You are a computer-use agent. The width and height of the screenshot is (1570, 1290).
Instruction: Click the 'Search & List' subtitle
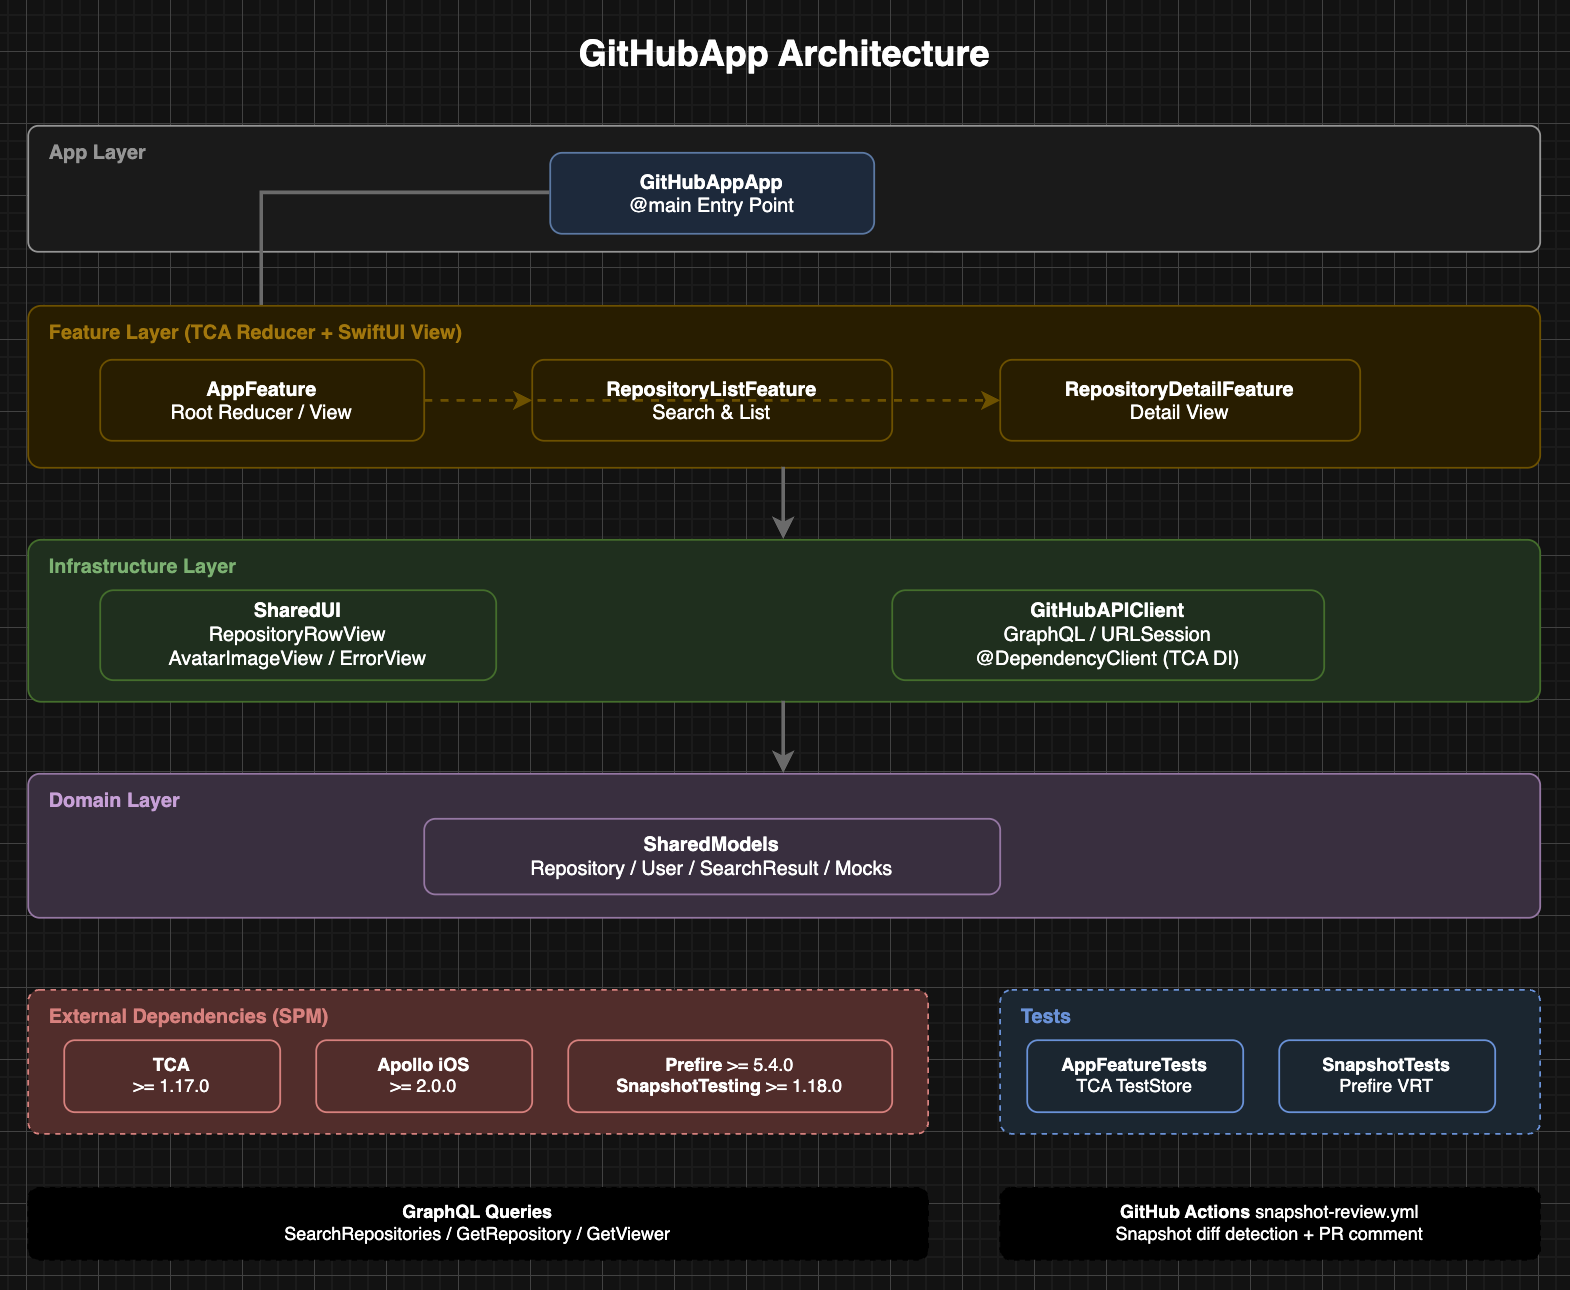point(711,412)
